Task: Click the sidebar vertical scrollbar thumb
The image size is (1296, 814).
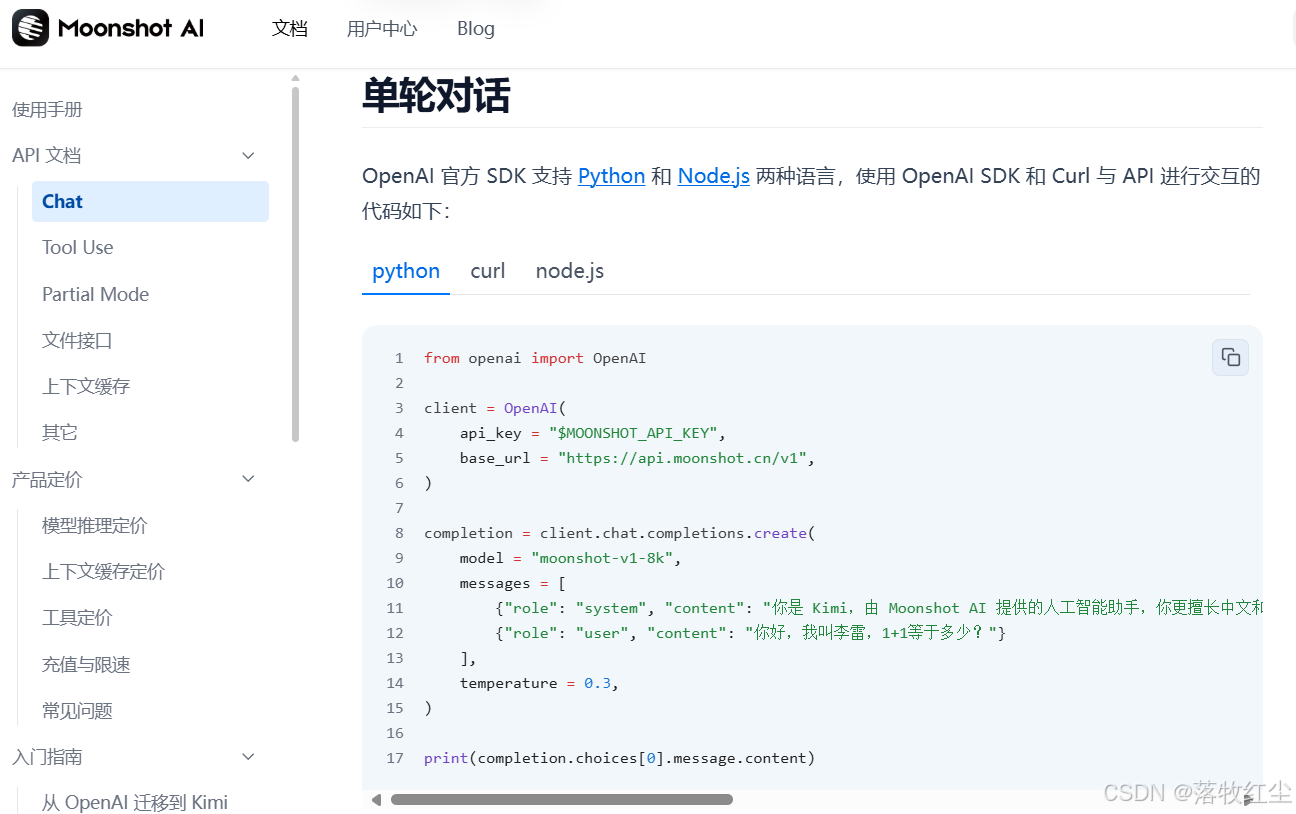Action: click(295, 264)
